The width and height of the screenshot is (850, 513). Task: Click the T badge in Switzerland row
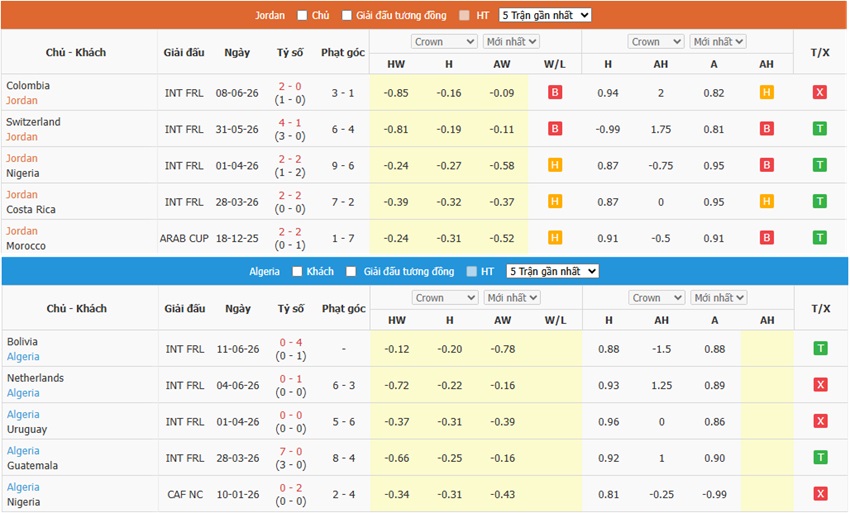point(819,129)
